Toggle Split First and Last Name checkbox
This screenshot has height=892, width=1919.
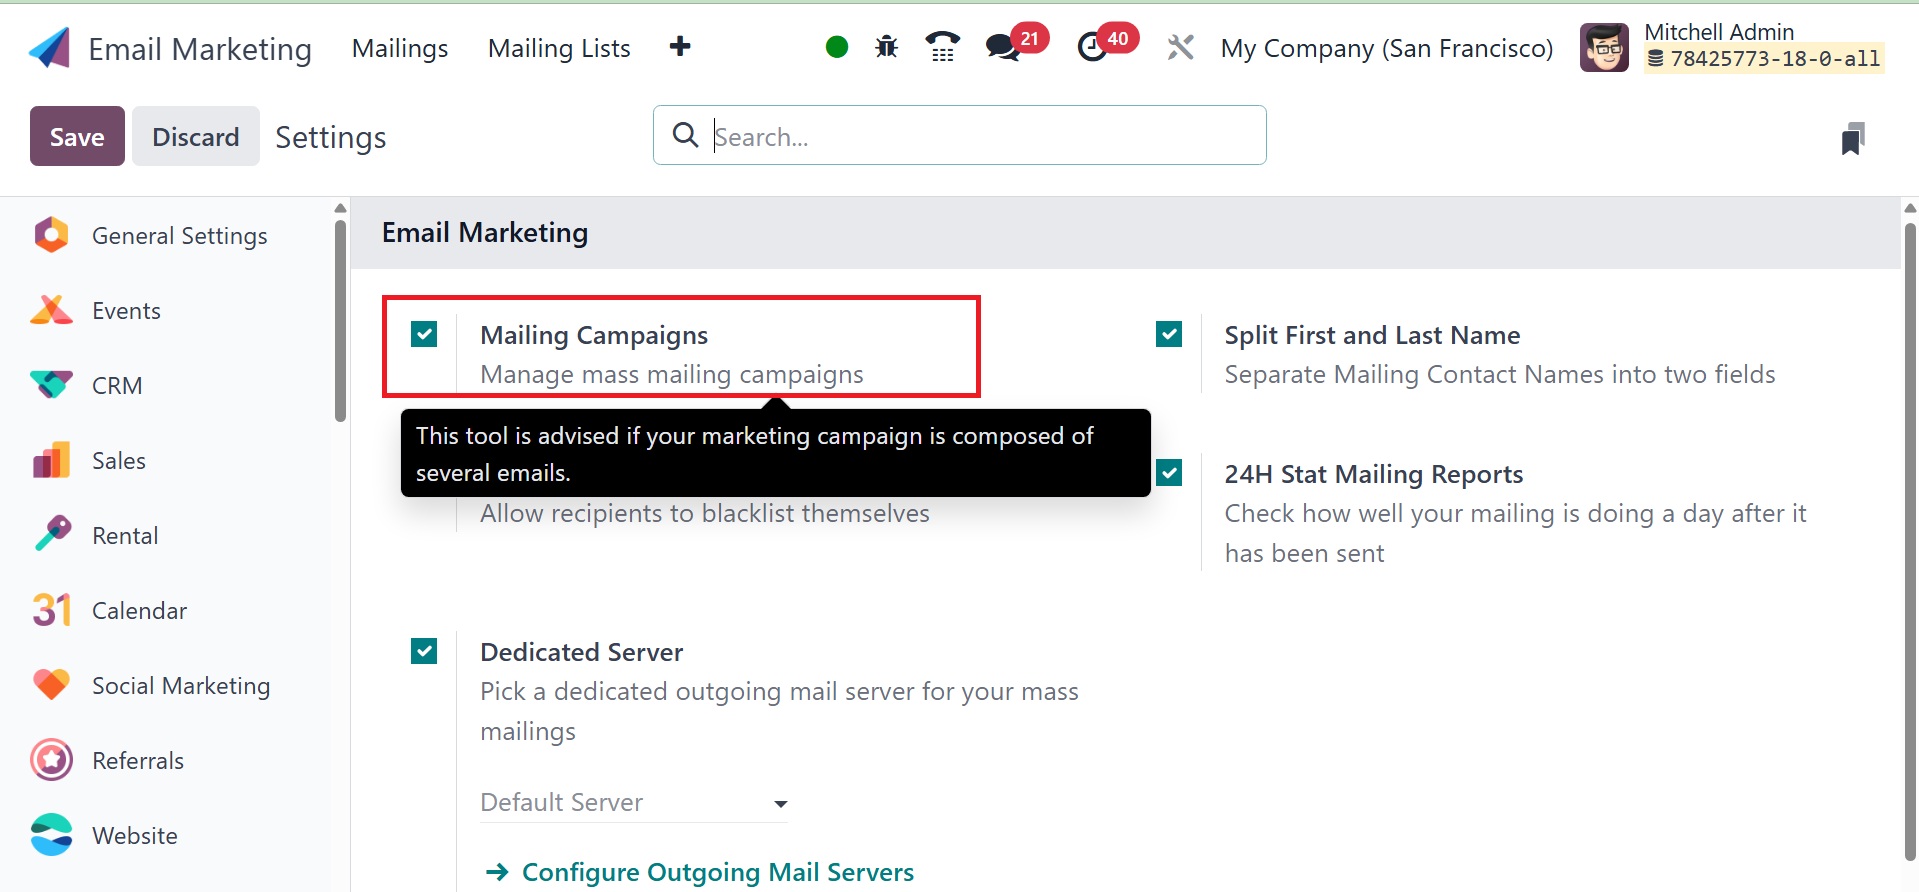[x=1169, y=334]
